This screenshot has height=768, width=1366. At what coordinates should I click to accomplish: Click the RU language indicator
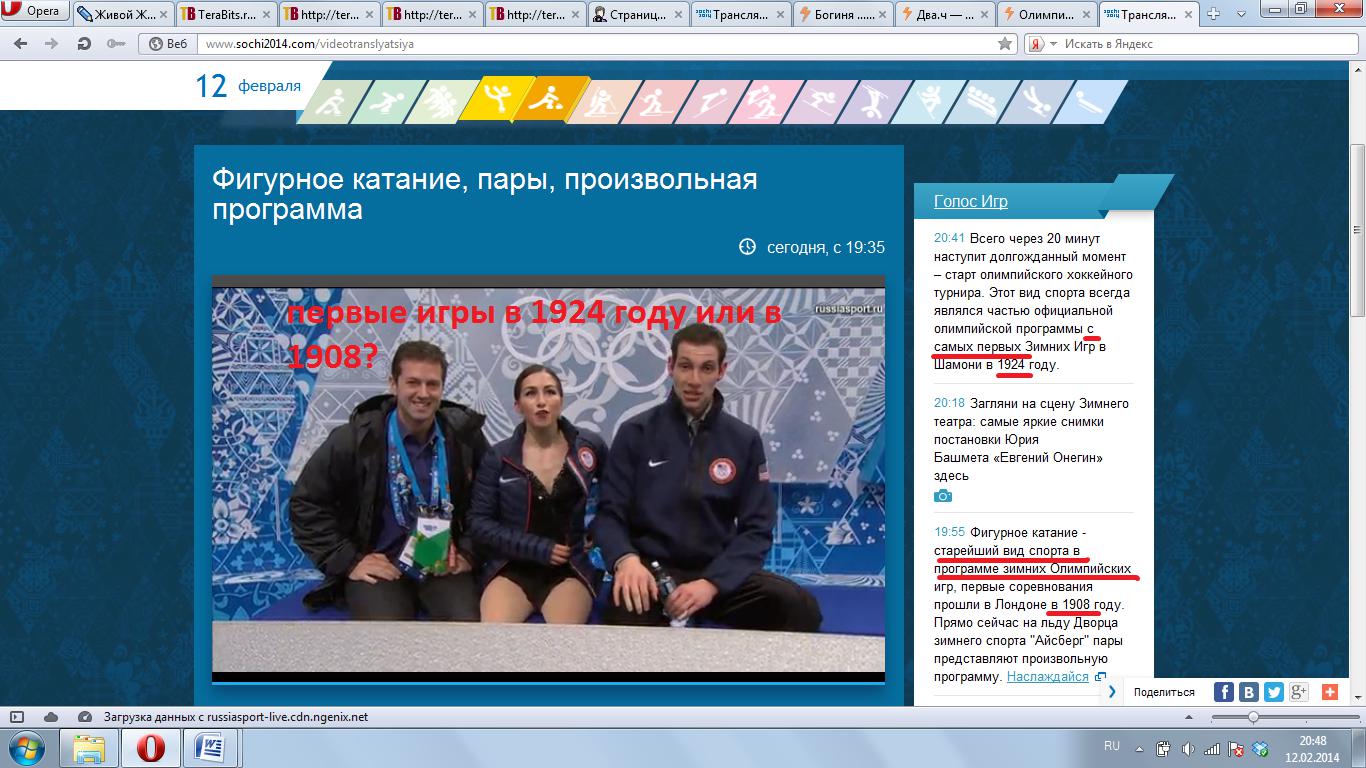tap(1111, 746)
